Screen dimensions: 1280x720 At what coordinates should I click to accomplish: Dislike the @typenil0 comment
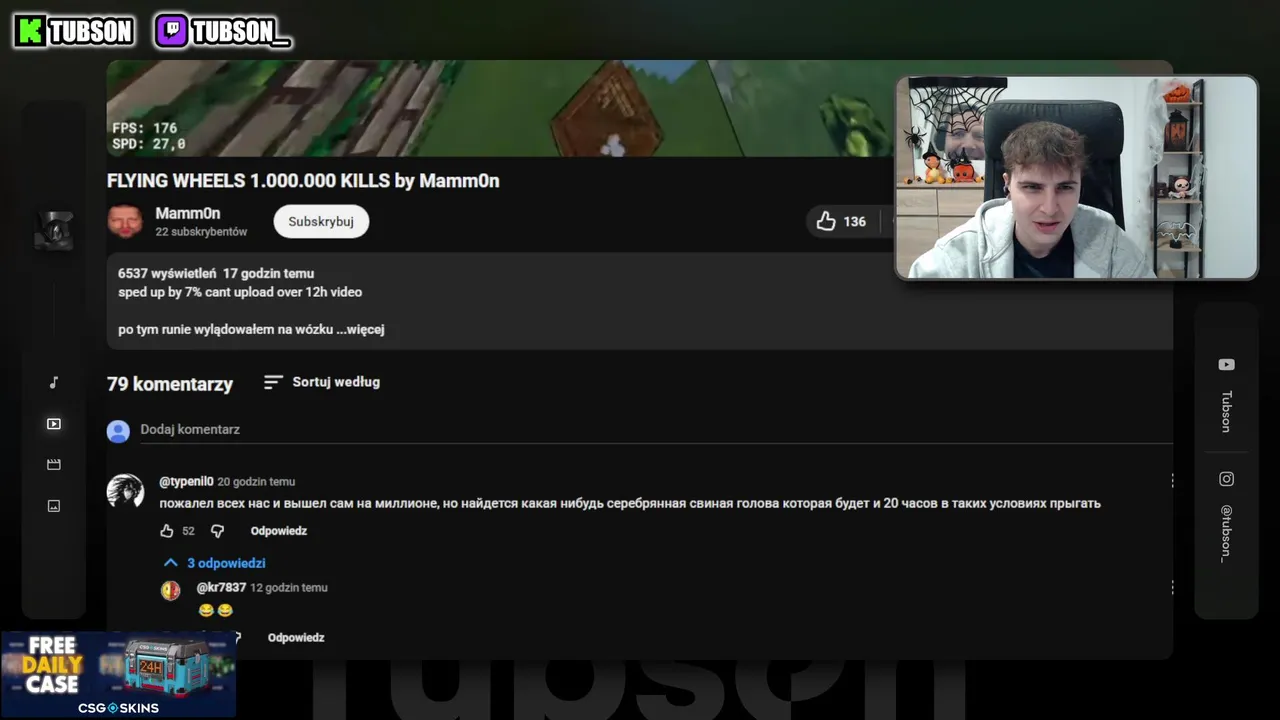(x=217, y=531)
